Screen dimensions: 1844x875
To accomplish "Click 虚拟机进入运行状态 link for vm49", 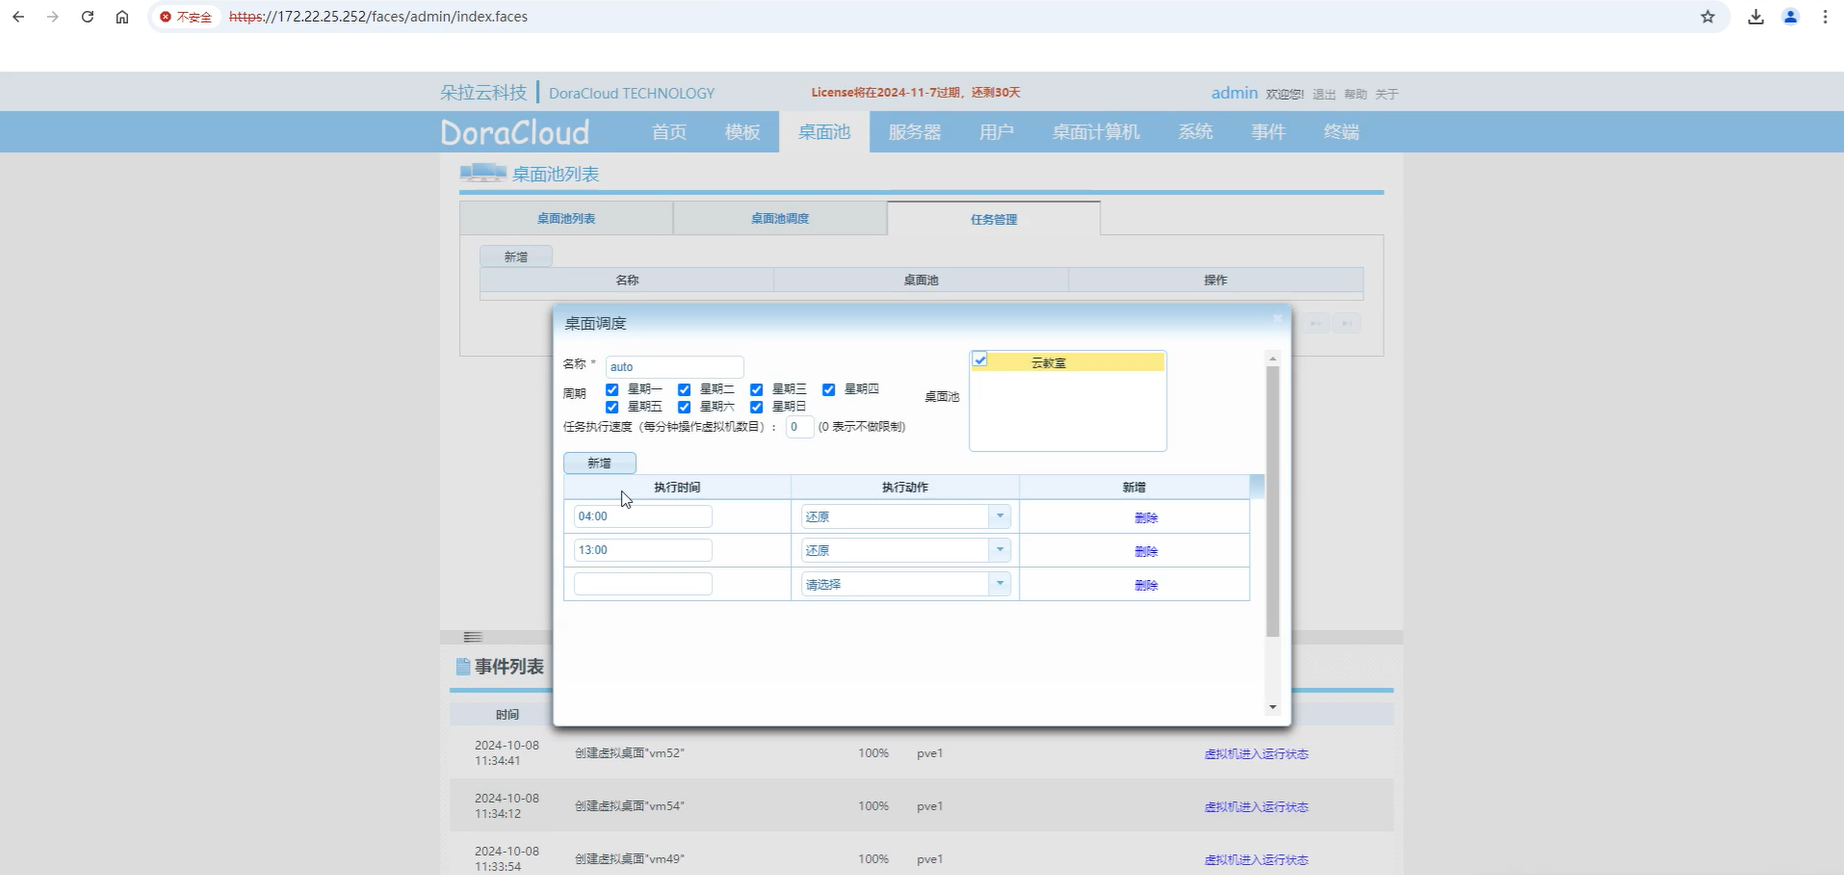I will click(x=1256, y=860).
